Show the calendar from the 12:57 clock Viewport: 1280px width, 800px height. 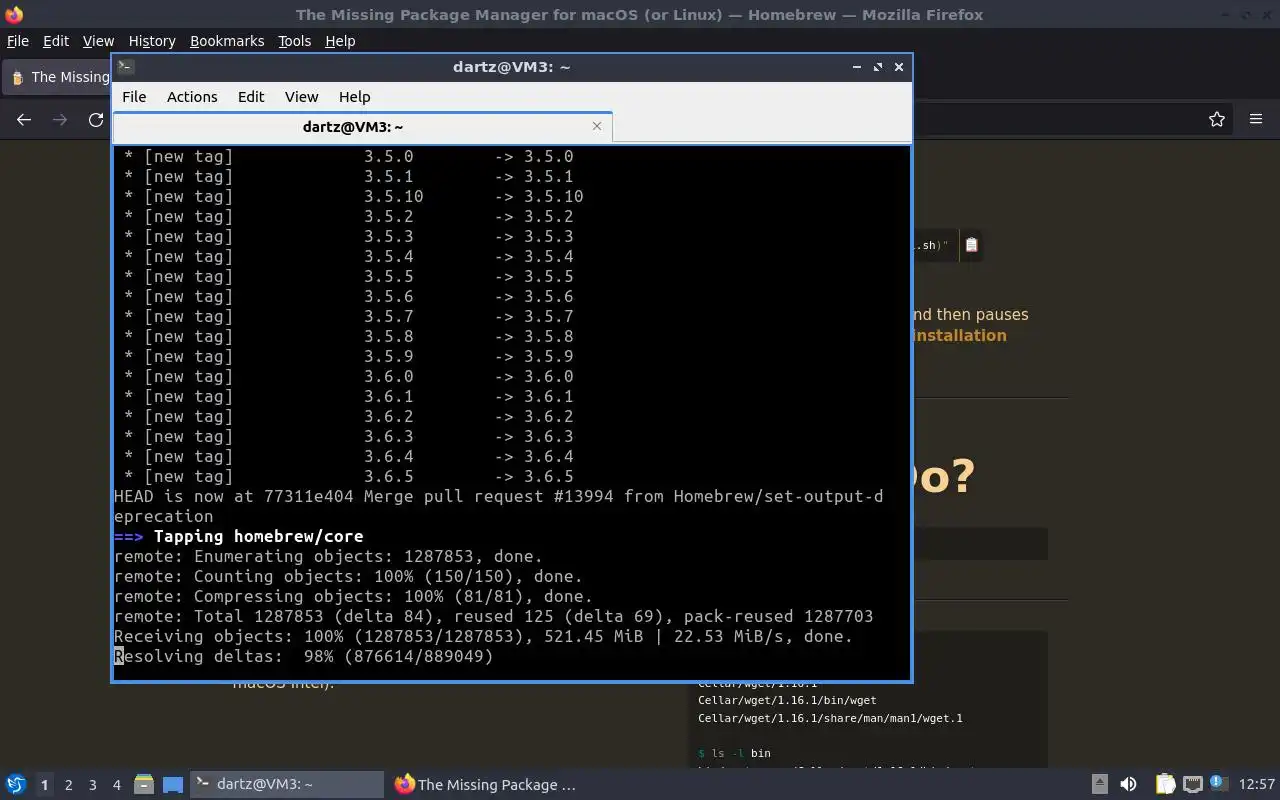coord(1257,785)
